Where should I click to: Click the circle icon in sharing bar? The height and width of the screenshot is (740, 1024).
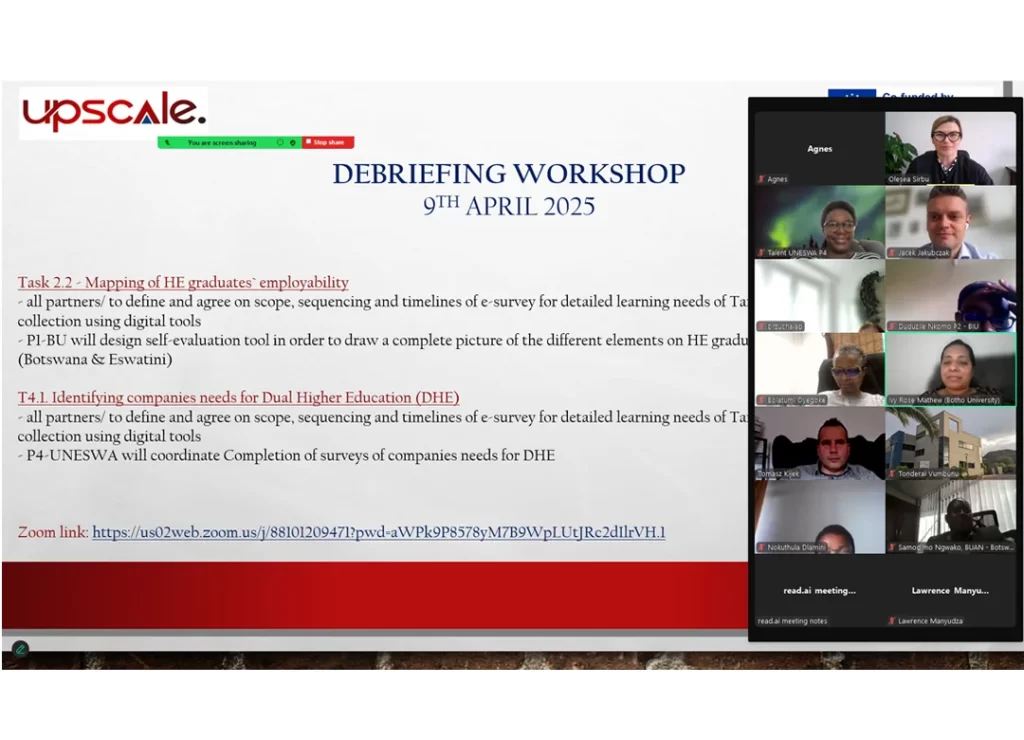280,143
